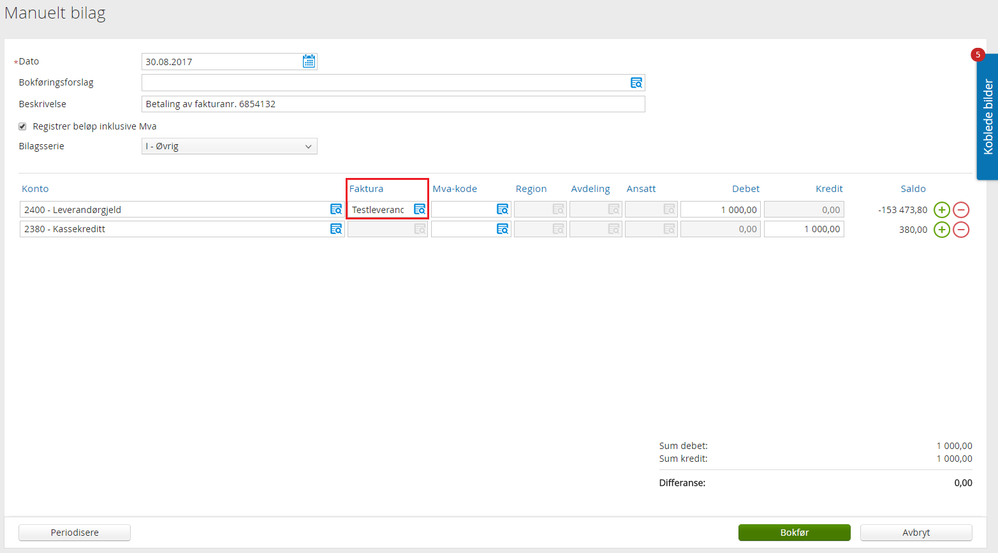
Task: Open the Bokføringsforslag lookup icon
Action: pyautogui.click(x=636, y=83)
